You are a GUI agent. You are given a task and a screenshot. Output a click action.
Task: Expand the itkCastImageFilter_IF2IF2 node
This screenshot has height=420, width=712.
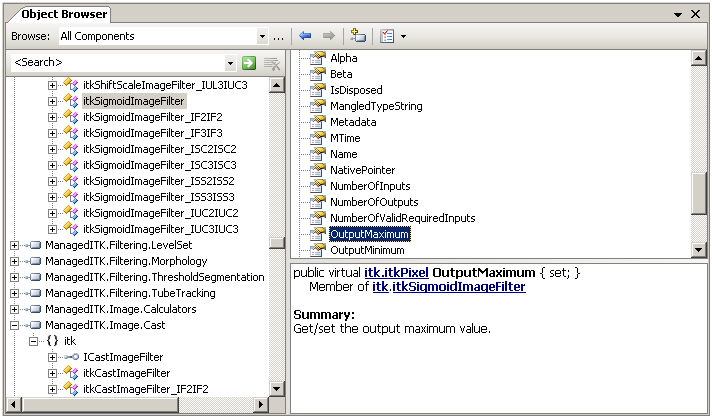53,389
